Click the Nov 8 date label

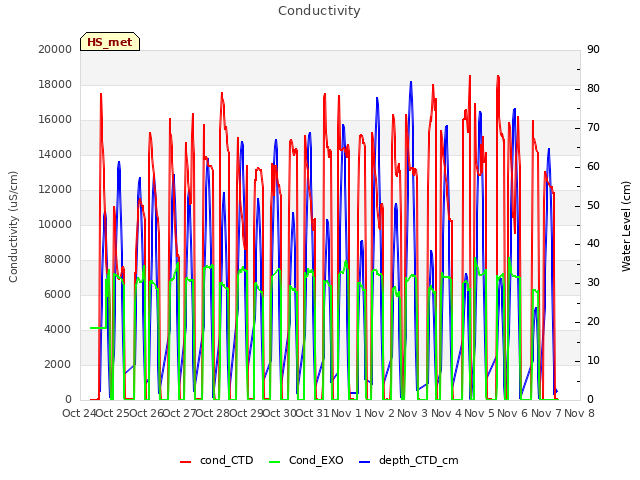pos(580,413)
